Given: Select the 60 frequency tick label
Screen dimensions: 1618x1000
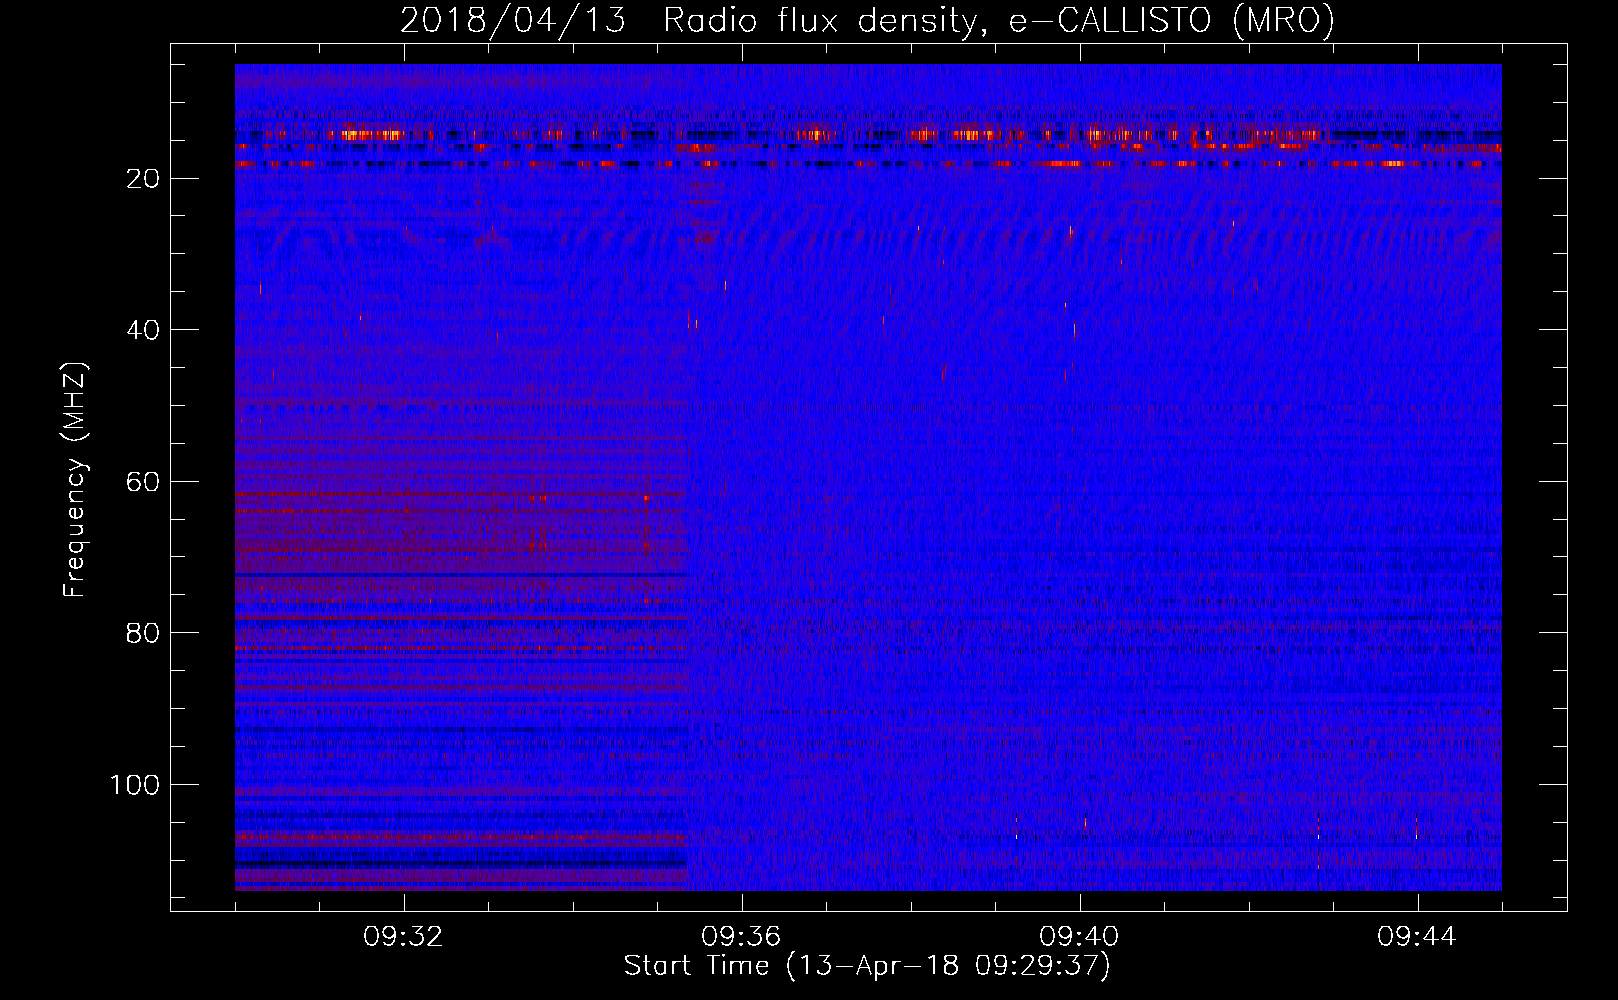Looking at the screenshot, I should click(144, 482).
